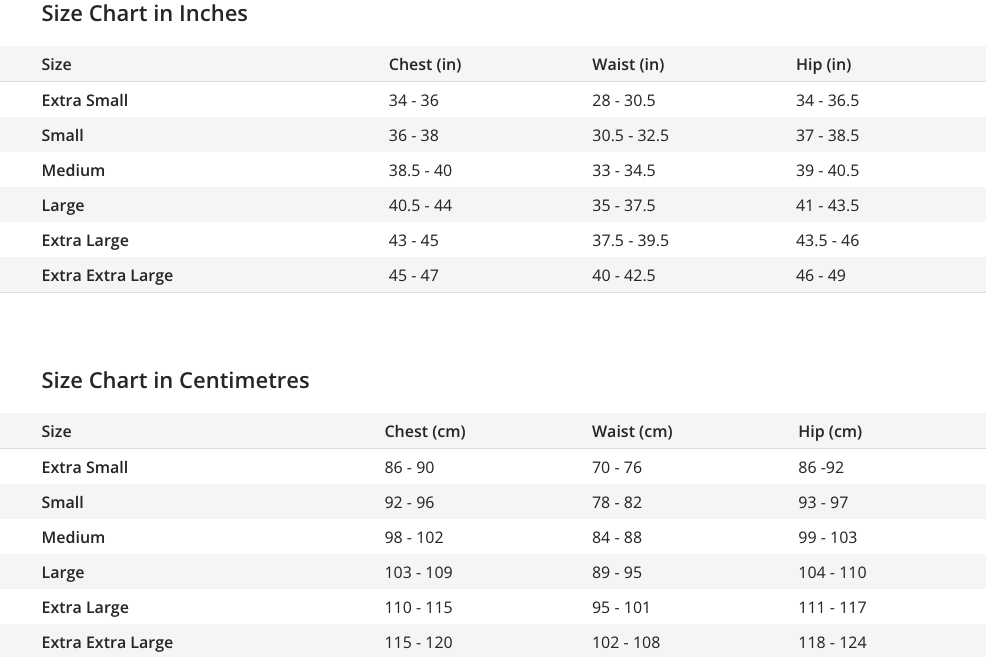Select the chest value 86 - 90 cm
Viewport: 986px width, 657px height.
coord(409,467)
